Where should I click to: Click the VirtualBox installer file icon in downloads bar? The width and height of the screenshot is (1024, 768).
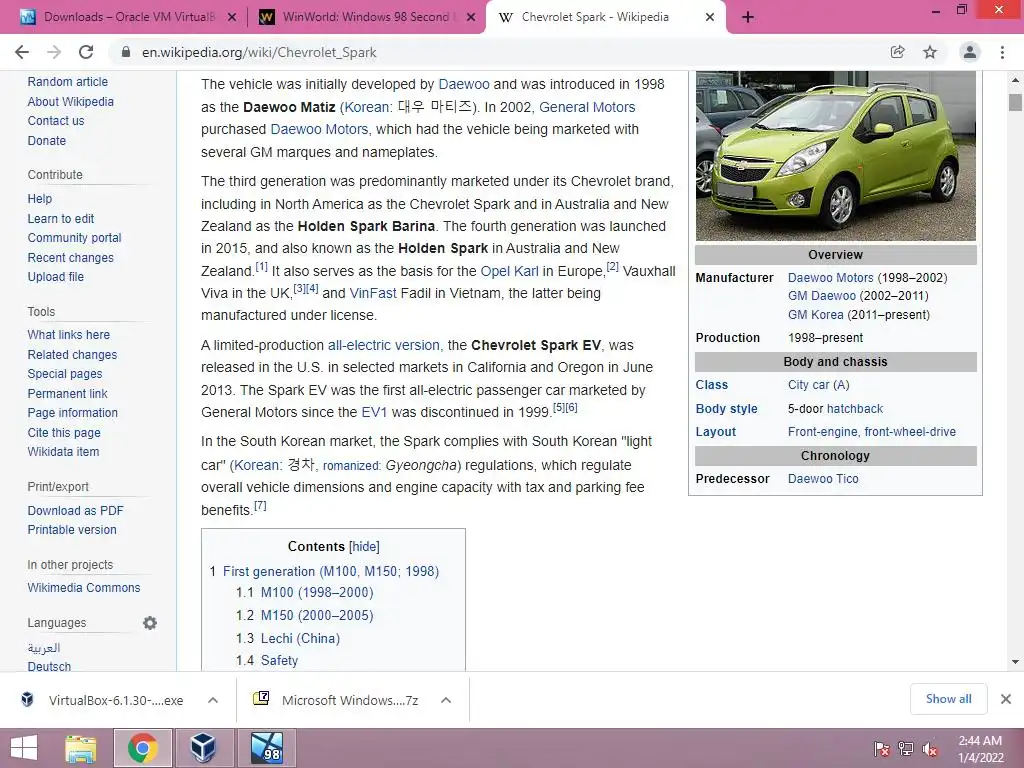(x=27, y=699)
